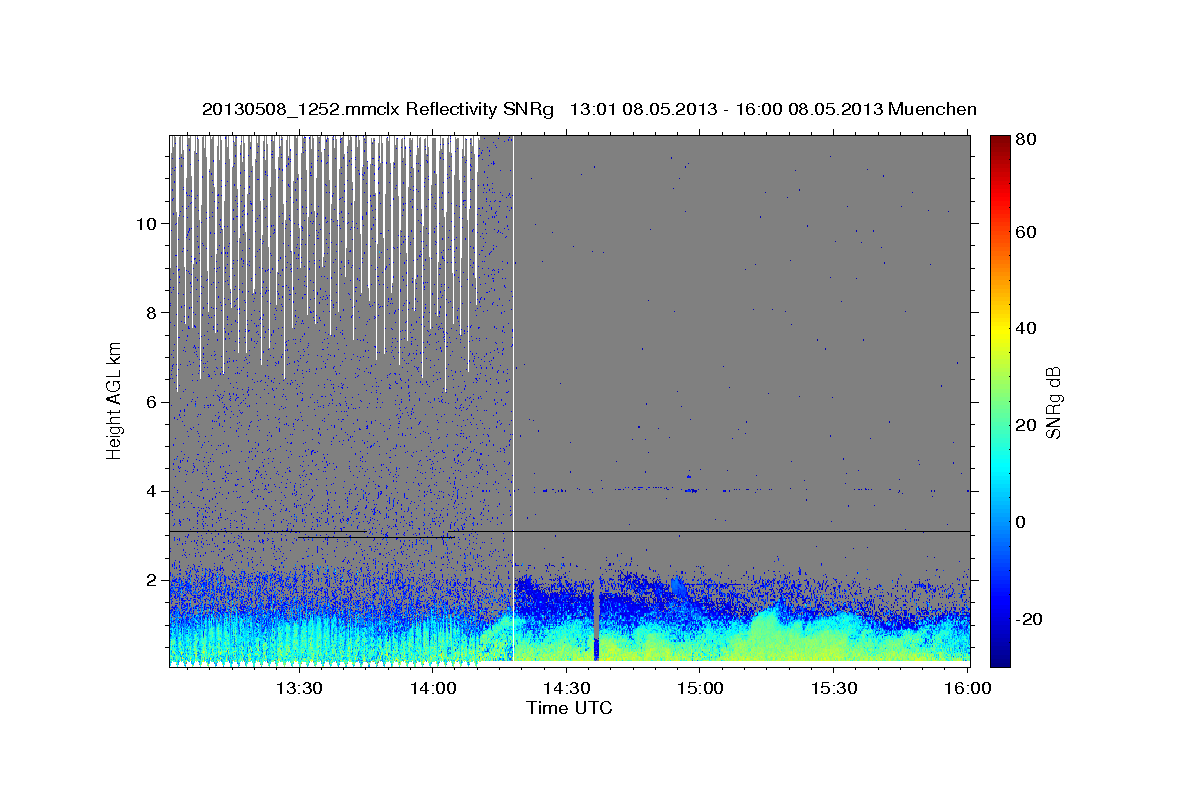The width and height of the screenshot is (1200, 800).
Task: Click the 'Time UTC' x-axis label
Action: (x=569, y=708)
